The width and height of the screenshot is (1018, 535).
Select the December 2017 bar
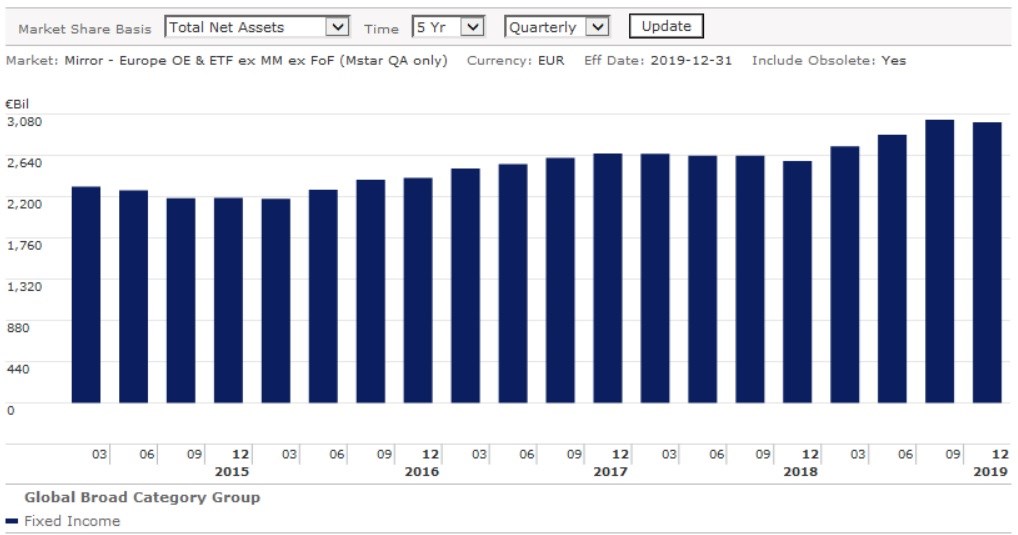pyautogui.click(x=607, y=278)
